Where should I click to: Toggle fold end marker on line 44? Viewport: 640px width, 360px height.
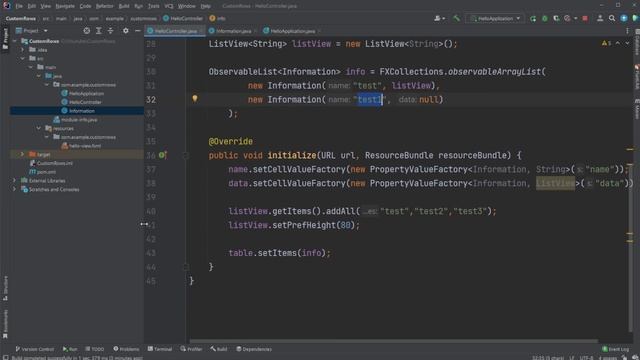click(x=186, y=267)
